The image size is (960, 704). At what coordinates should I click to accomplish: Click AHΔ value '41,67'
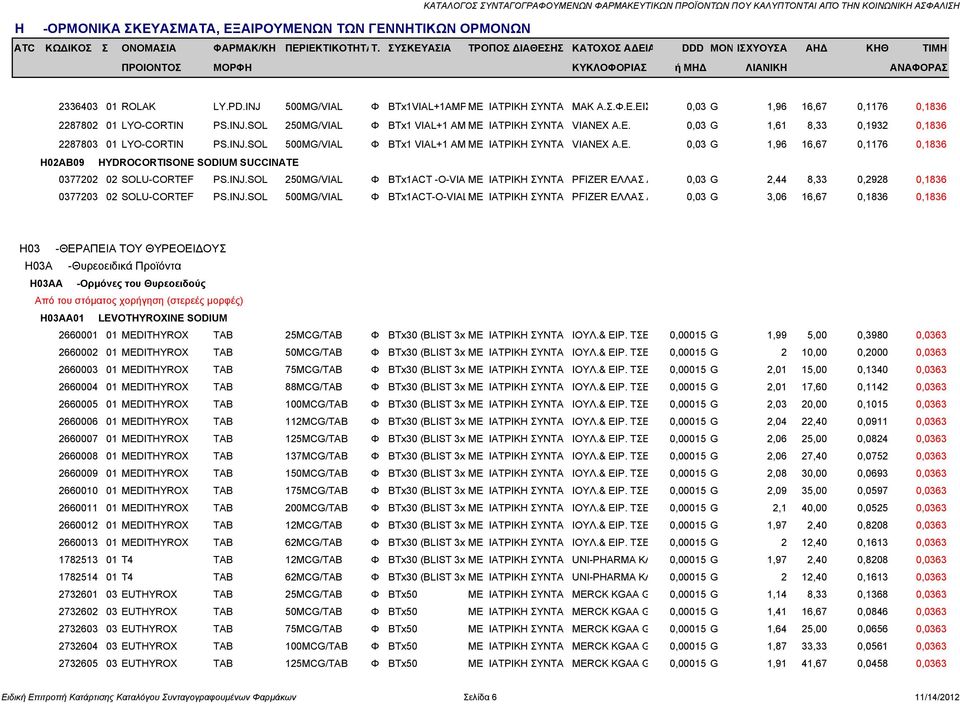(x=814, y=664)
